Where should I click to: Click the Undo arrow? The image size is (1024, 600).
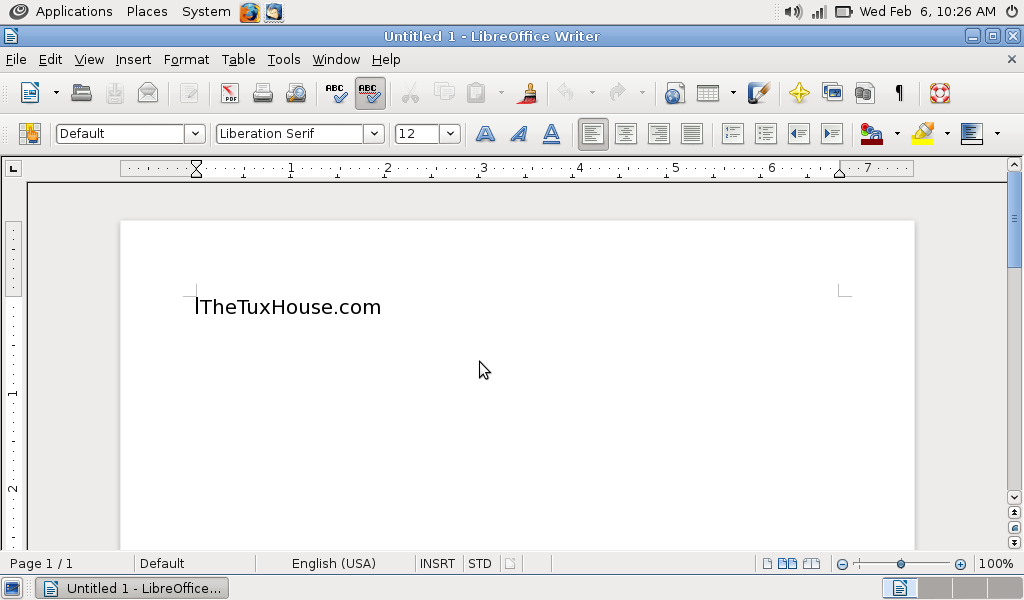click(566, 93)
